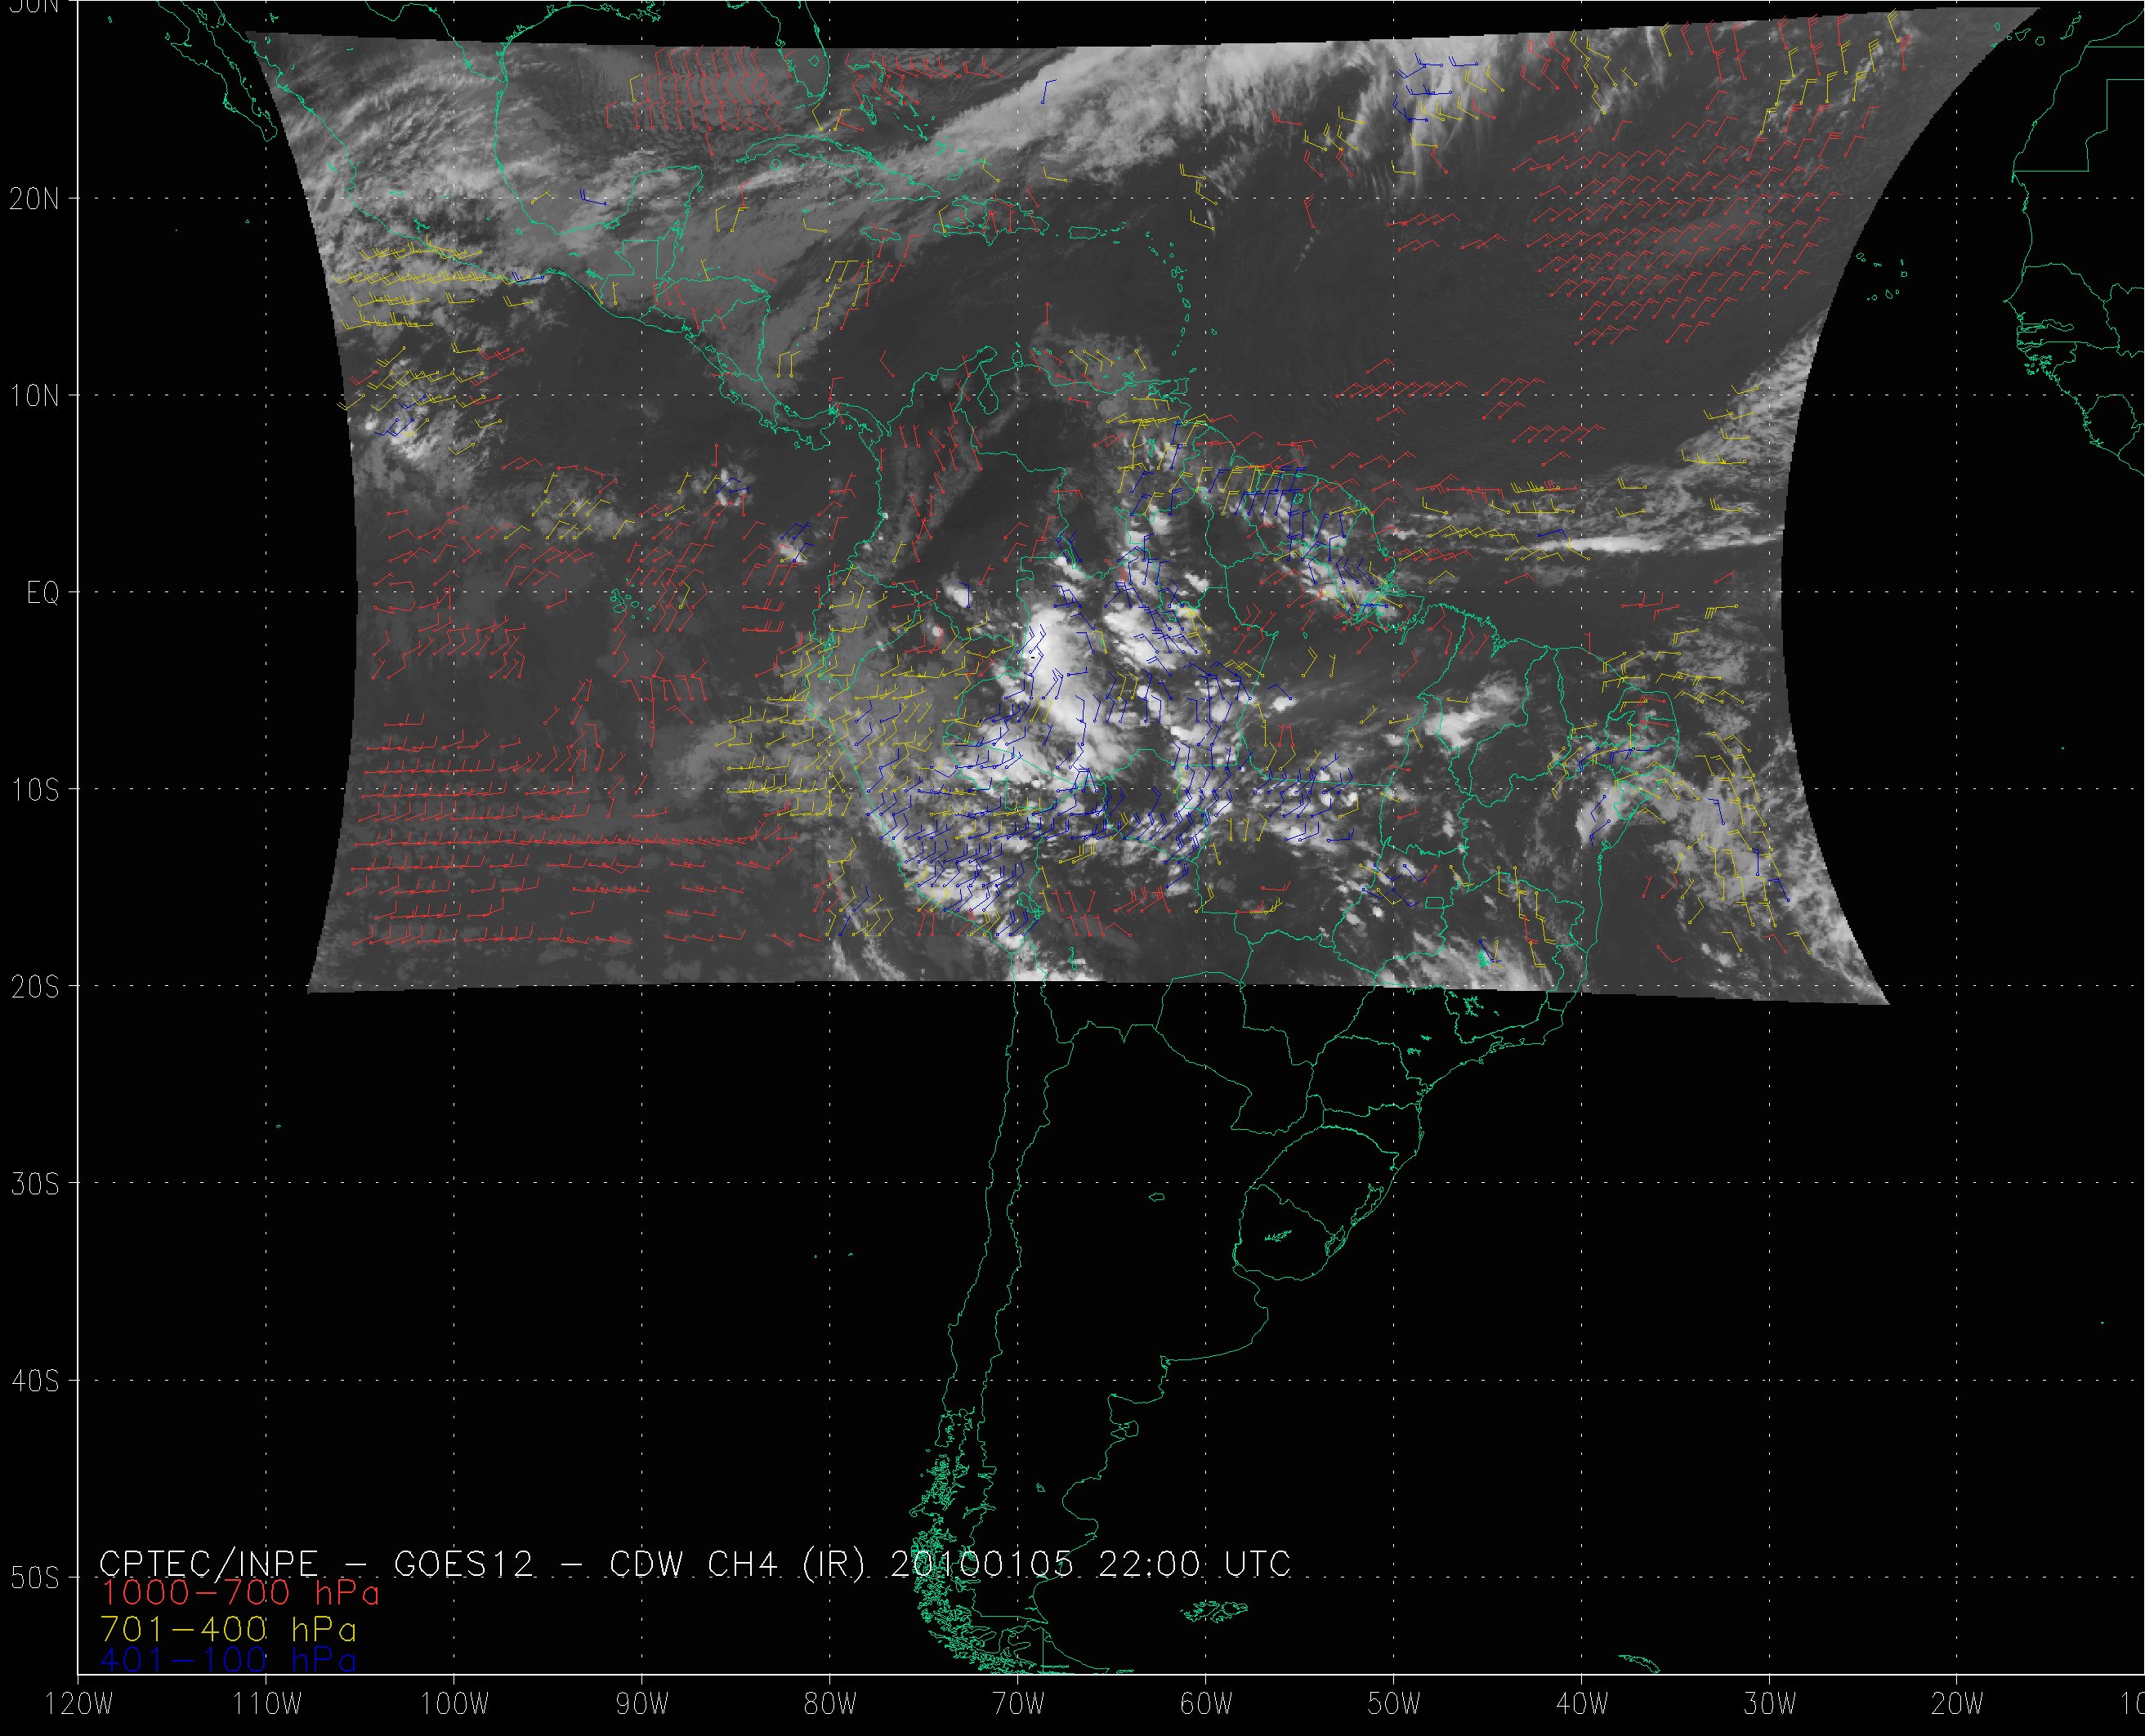
Task: Click the 40S latitude label
Action: [x=34, y=1381]
